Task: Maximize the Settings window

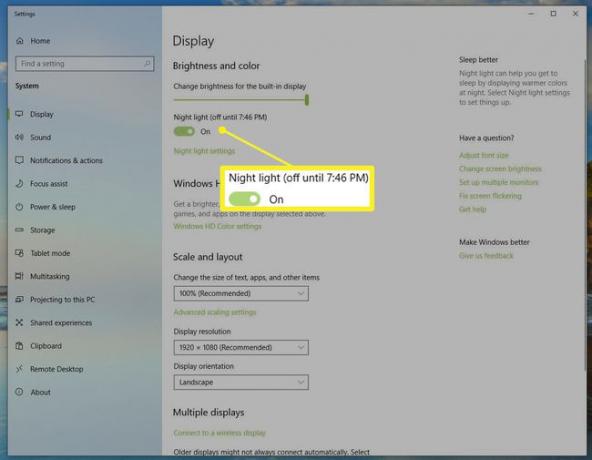Action: click(x=553, y=14)
